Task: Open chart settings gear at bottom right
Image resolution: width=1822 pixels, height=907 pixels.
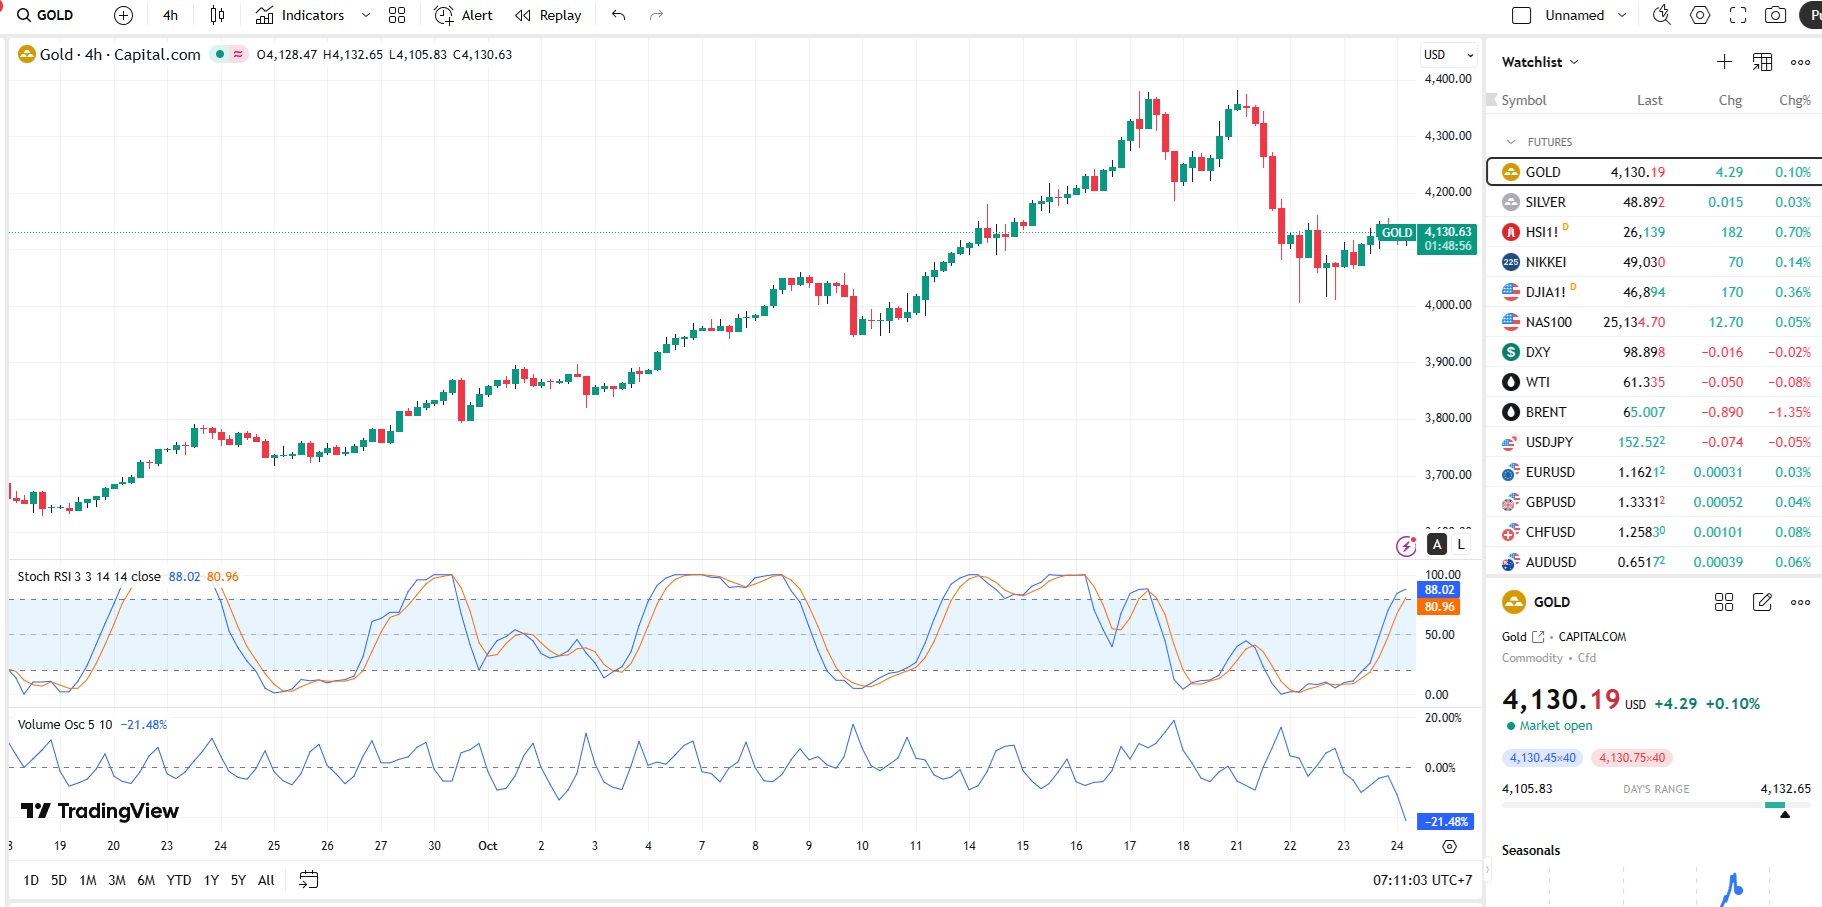Action: (1449, 846)
